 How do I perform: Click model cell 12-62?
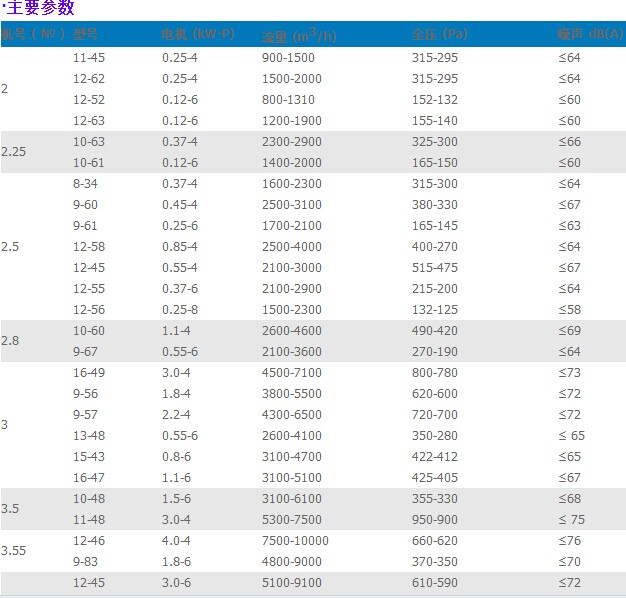pos(89,79)
